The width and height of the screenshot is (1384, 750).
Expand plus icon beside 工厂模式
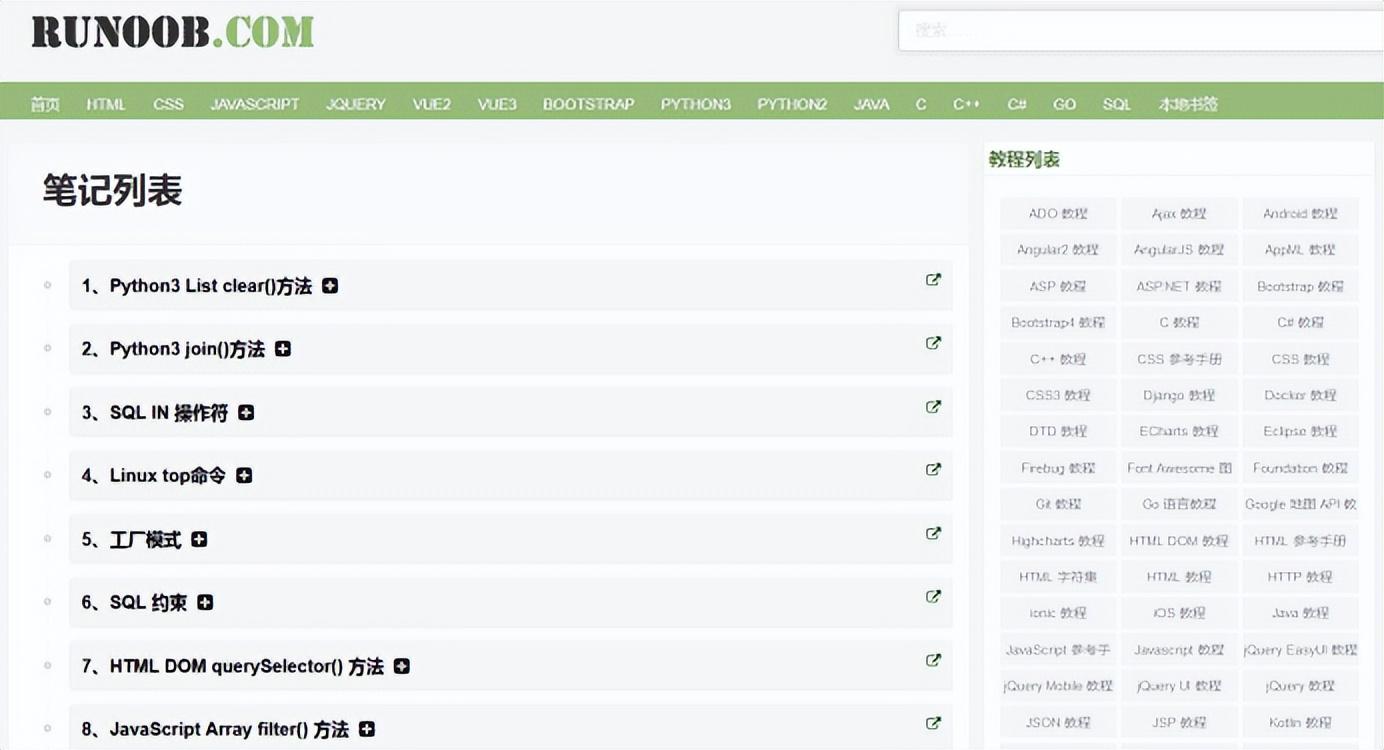(199, 539)
